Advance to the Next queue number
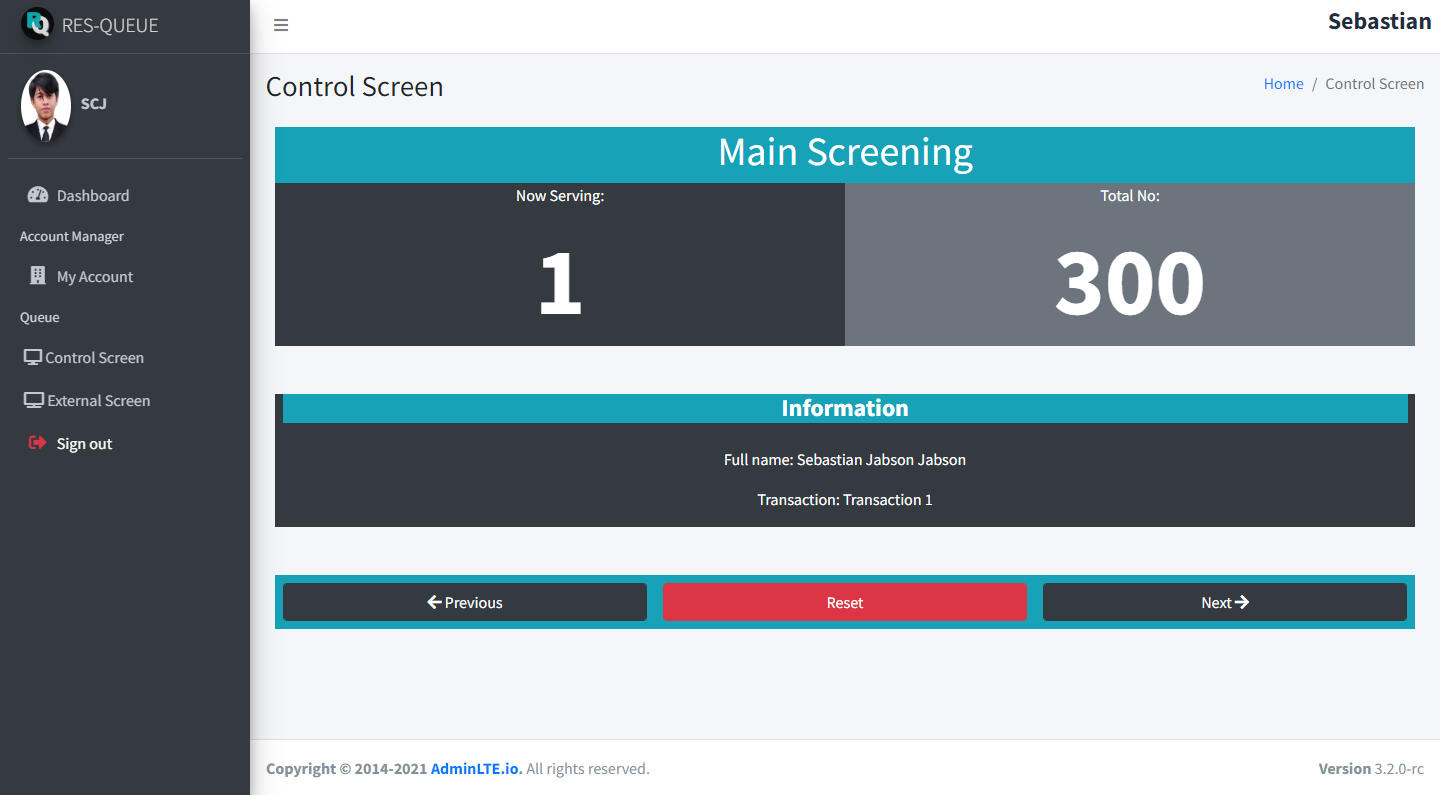 coord(1225,602)
